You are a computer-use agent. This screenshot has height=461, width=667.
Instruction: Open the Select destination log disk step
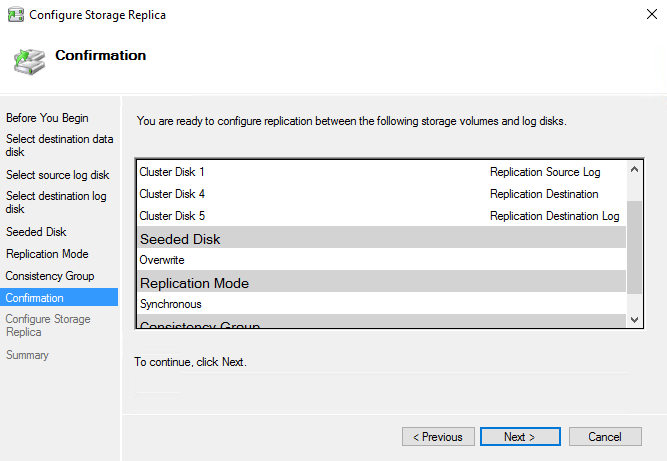(56, 202)
